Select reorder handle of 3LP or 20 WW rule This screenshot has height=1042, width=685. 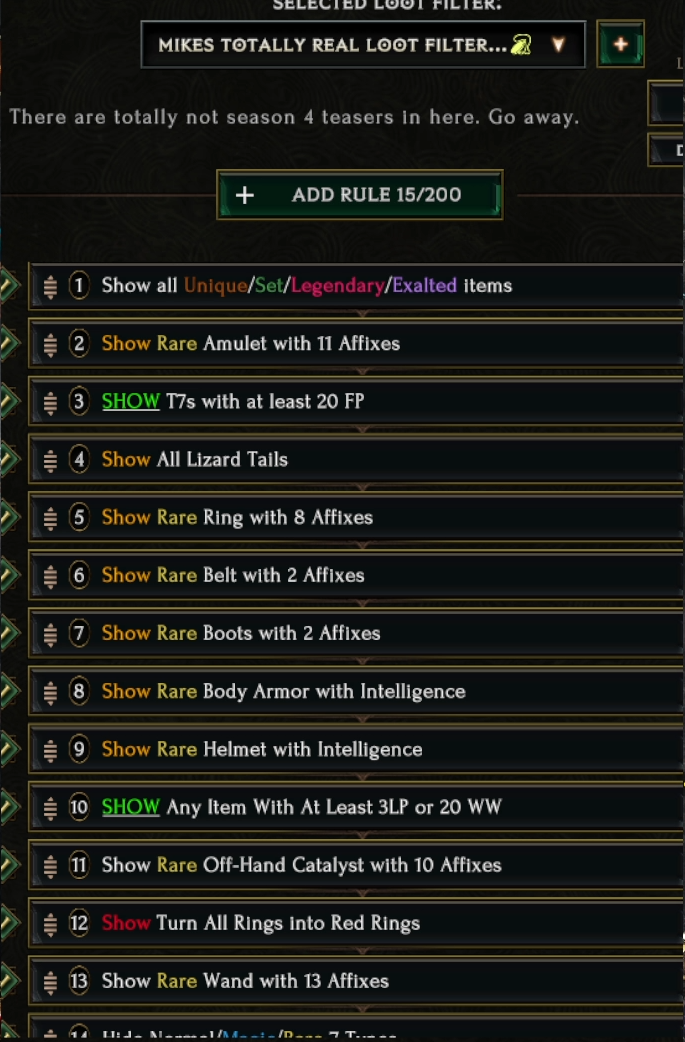tap(50, 808)
